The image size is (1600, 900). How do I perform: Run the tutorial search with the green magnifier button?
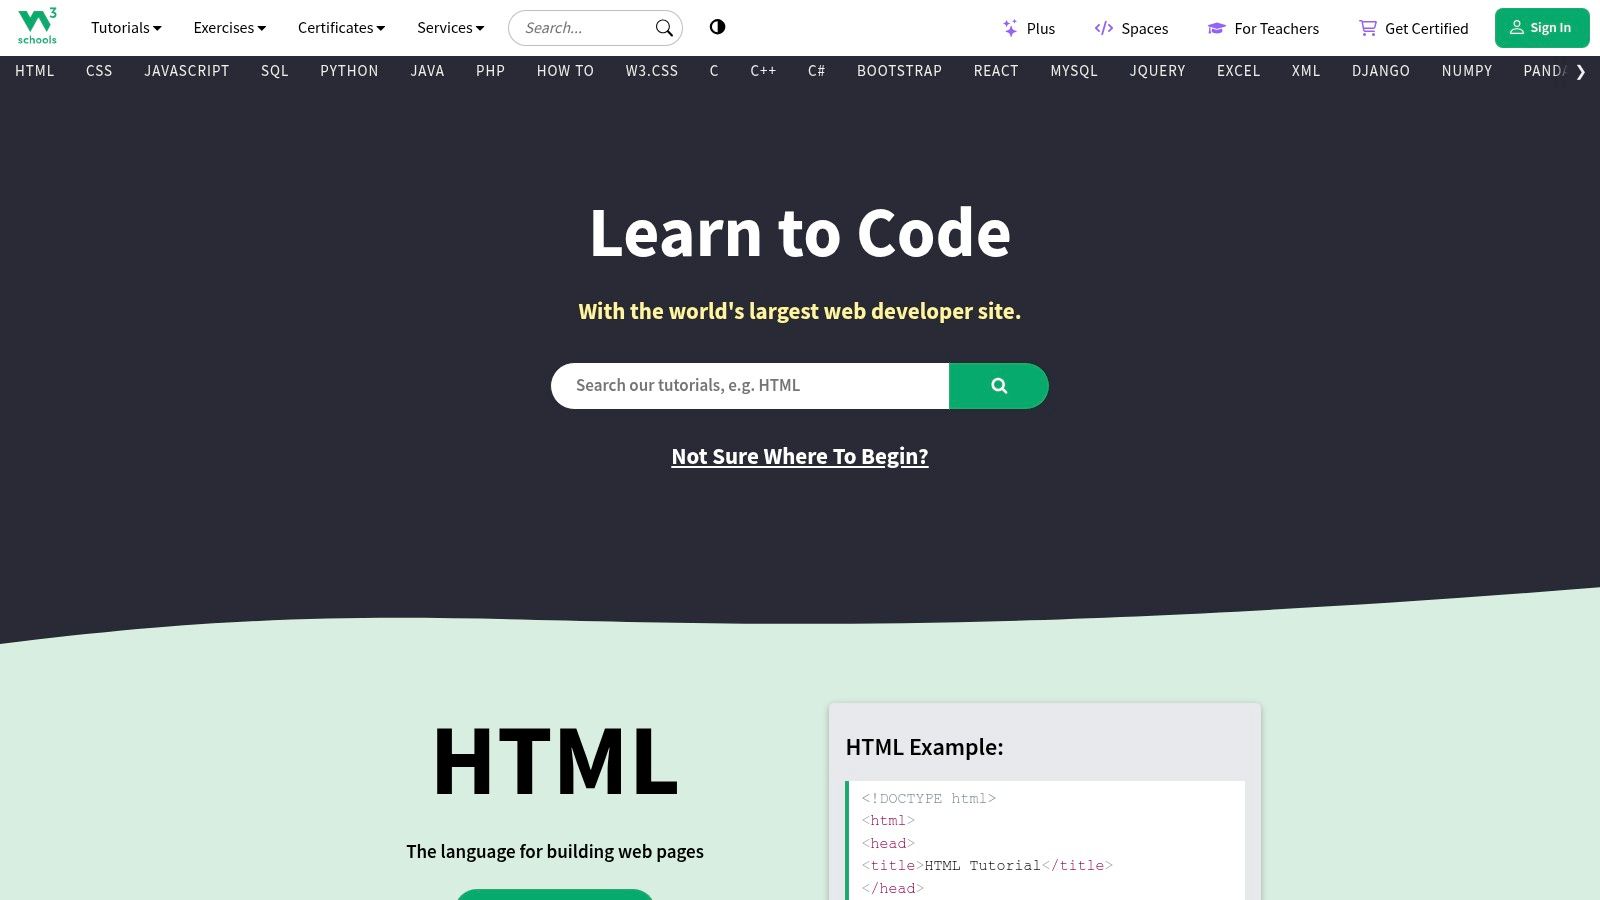(x=998, y=385)
